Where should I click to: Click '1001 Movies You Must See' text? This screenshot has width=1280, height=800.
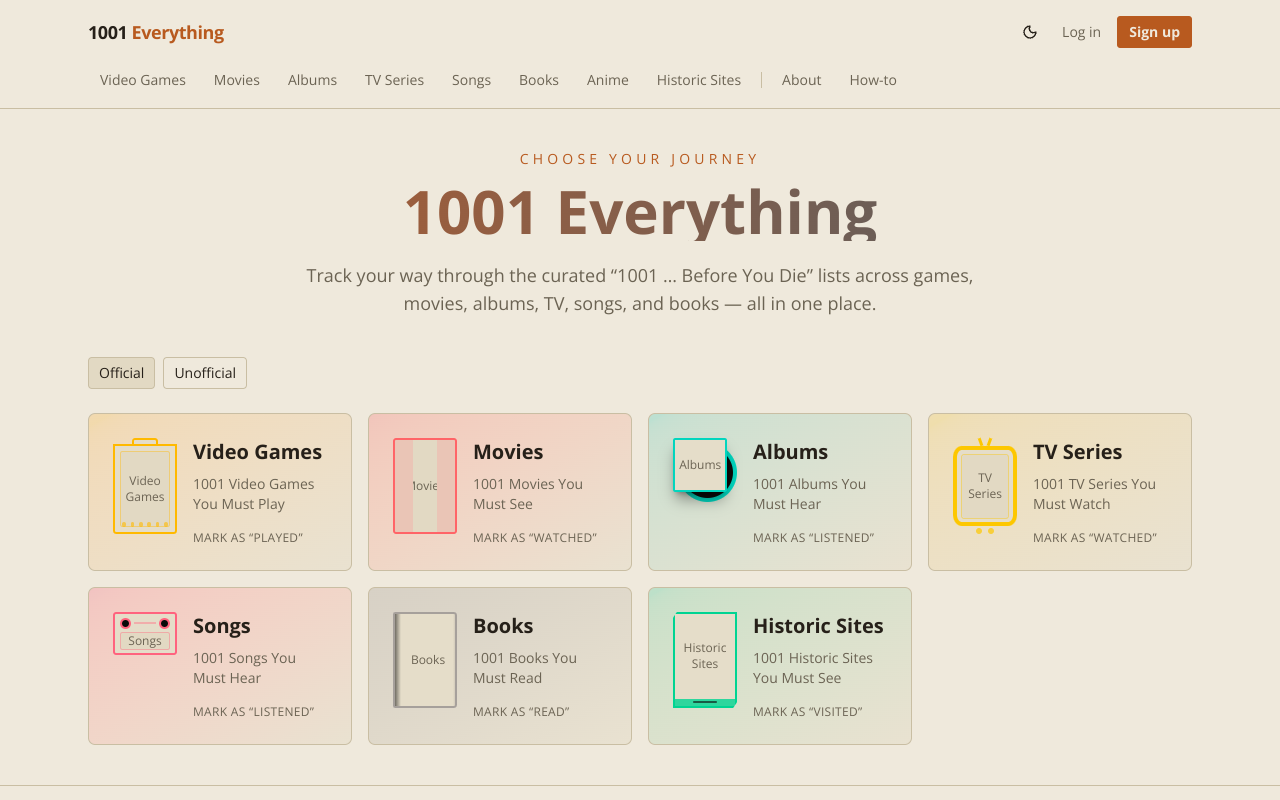pos(528,494)
